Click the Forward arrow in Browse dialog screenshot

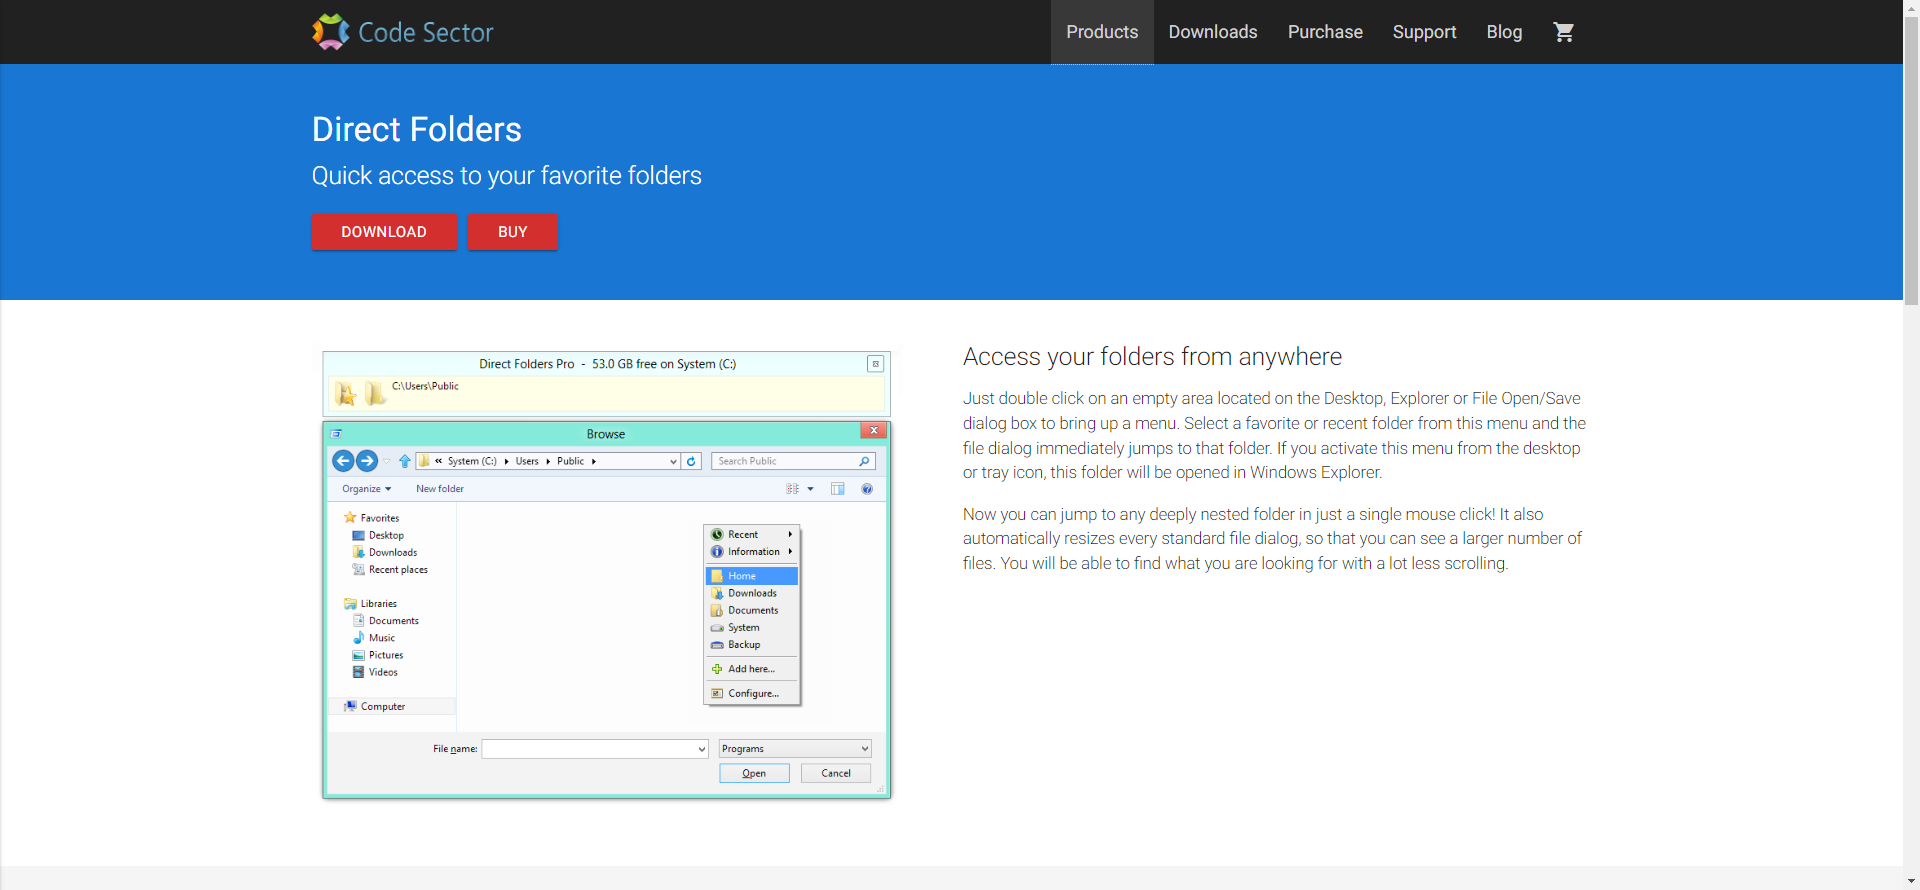tap(367, 461)
